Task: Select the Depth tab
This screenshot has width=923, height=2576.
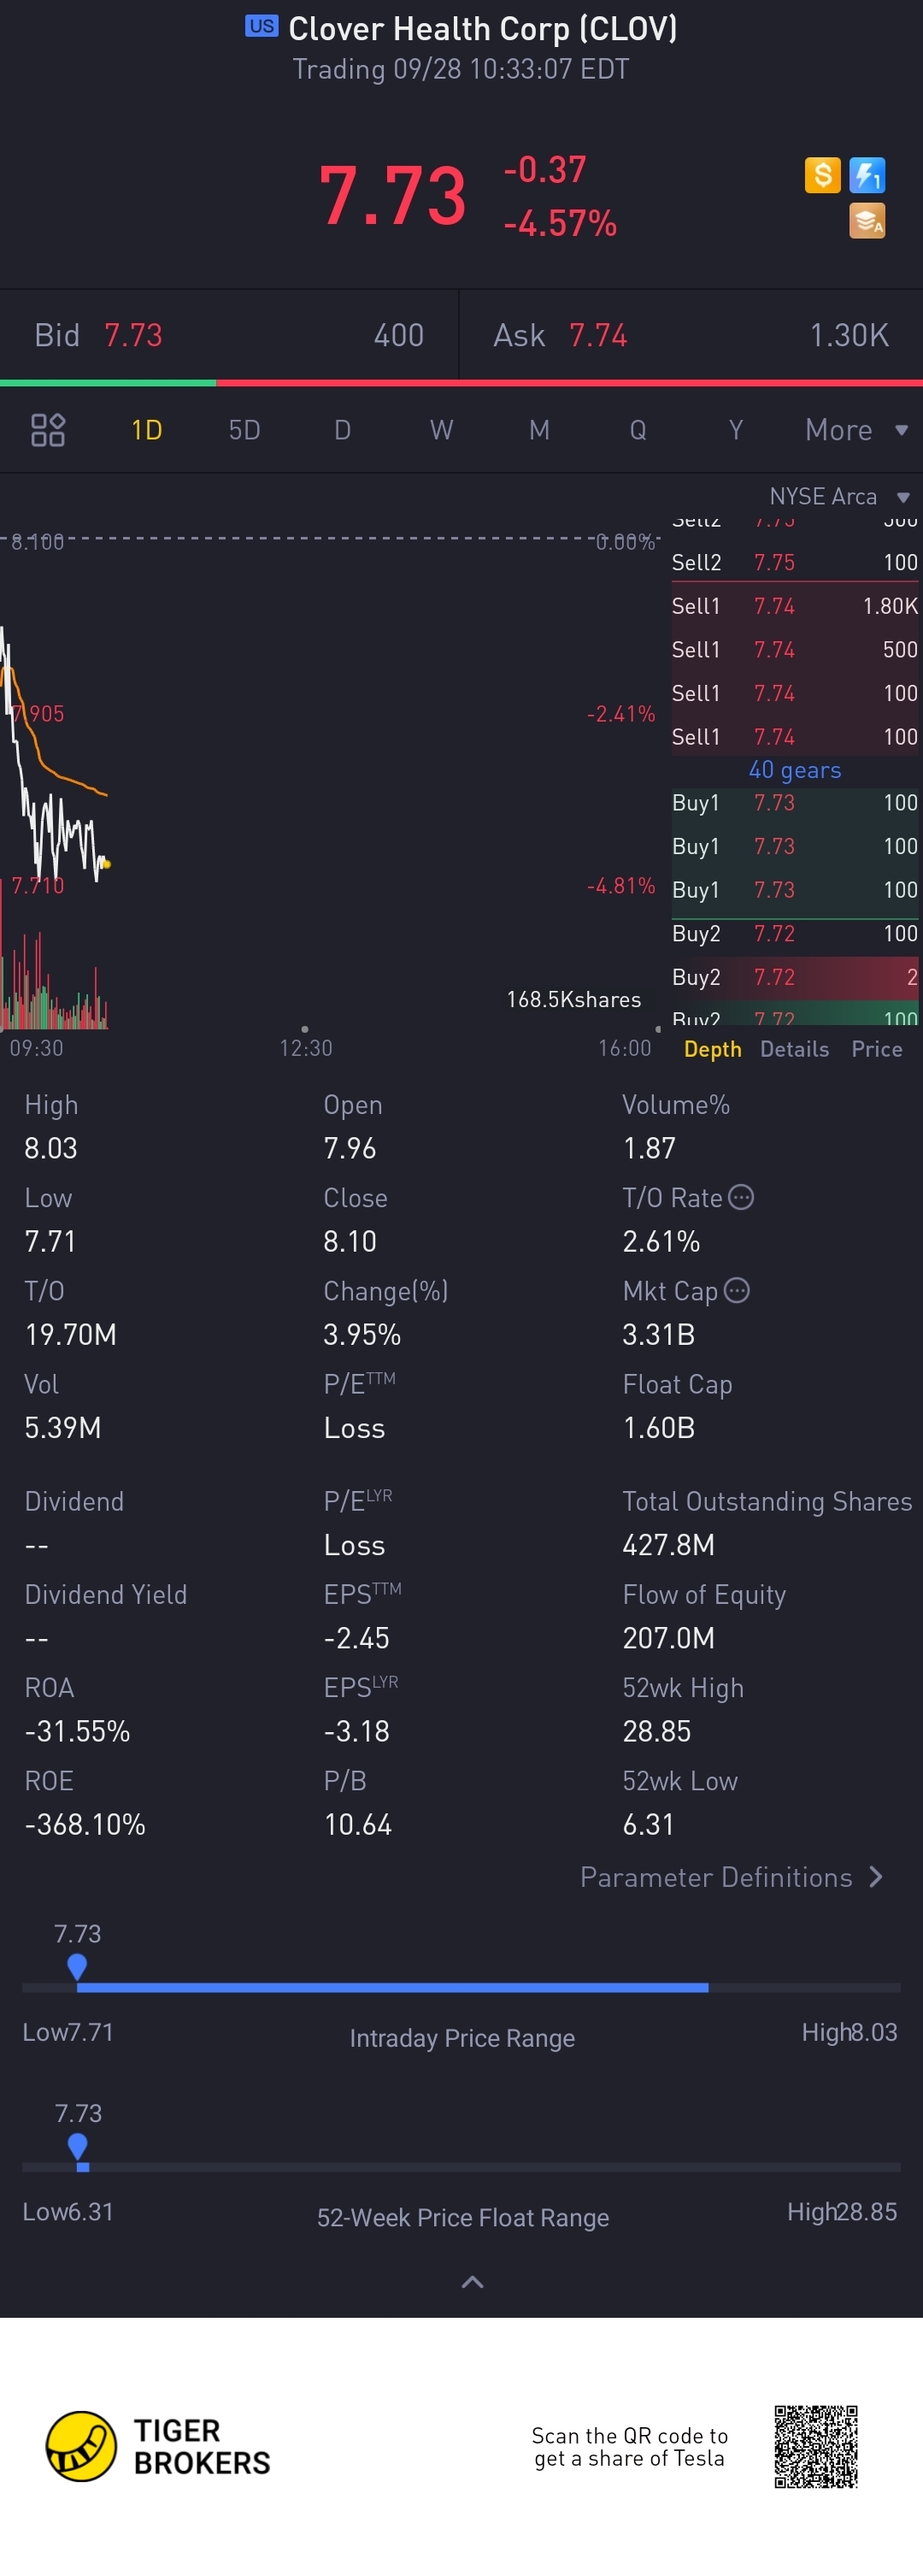Action: [713, 1049]
